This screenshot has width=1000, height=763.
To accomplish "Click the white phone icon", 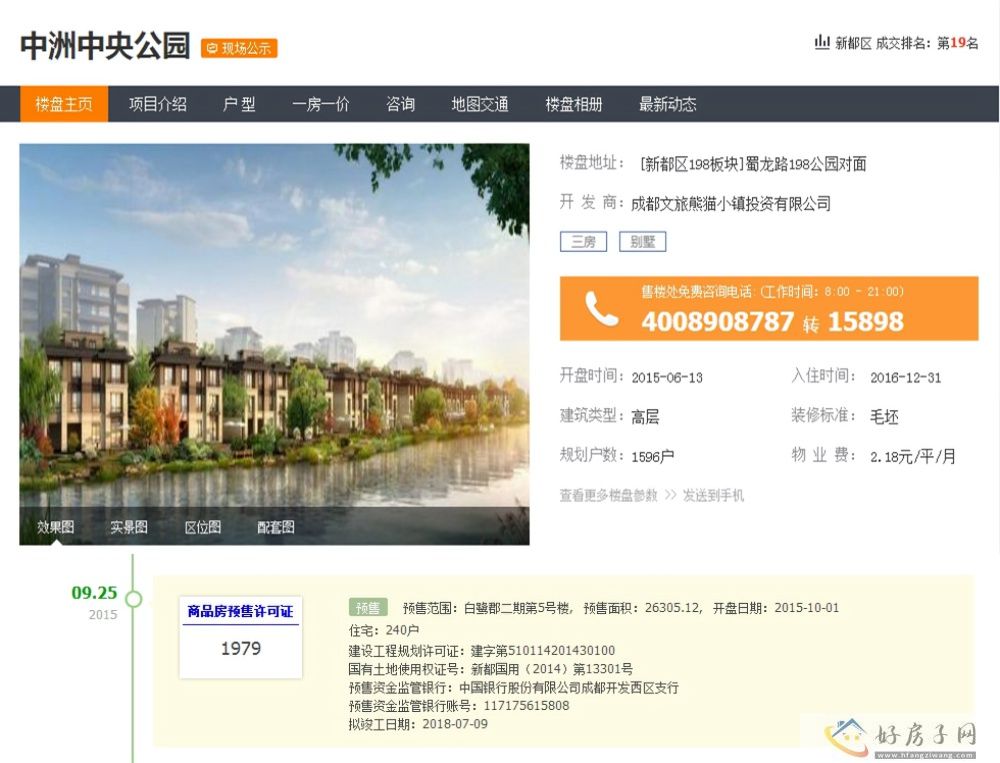I will [x=602, y=309].
